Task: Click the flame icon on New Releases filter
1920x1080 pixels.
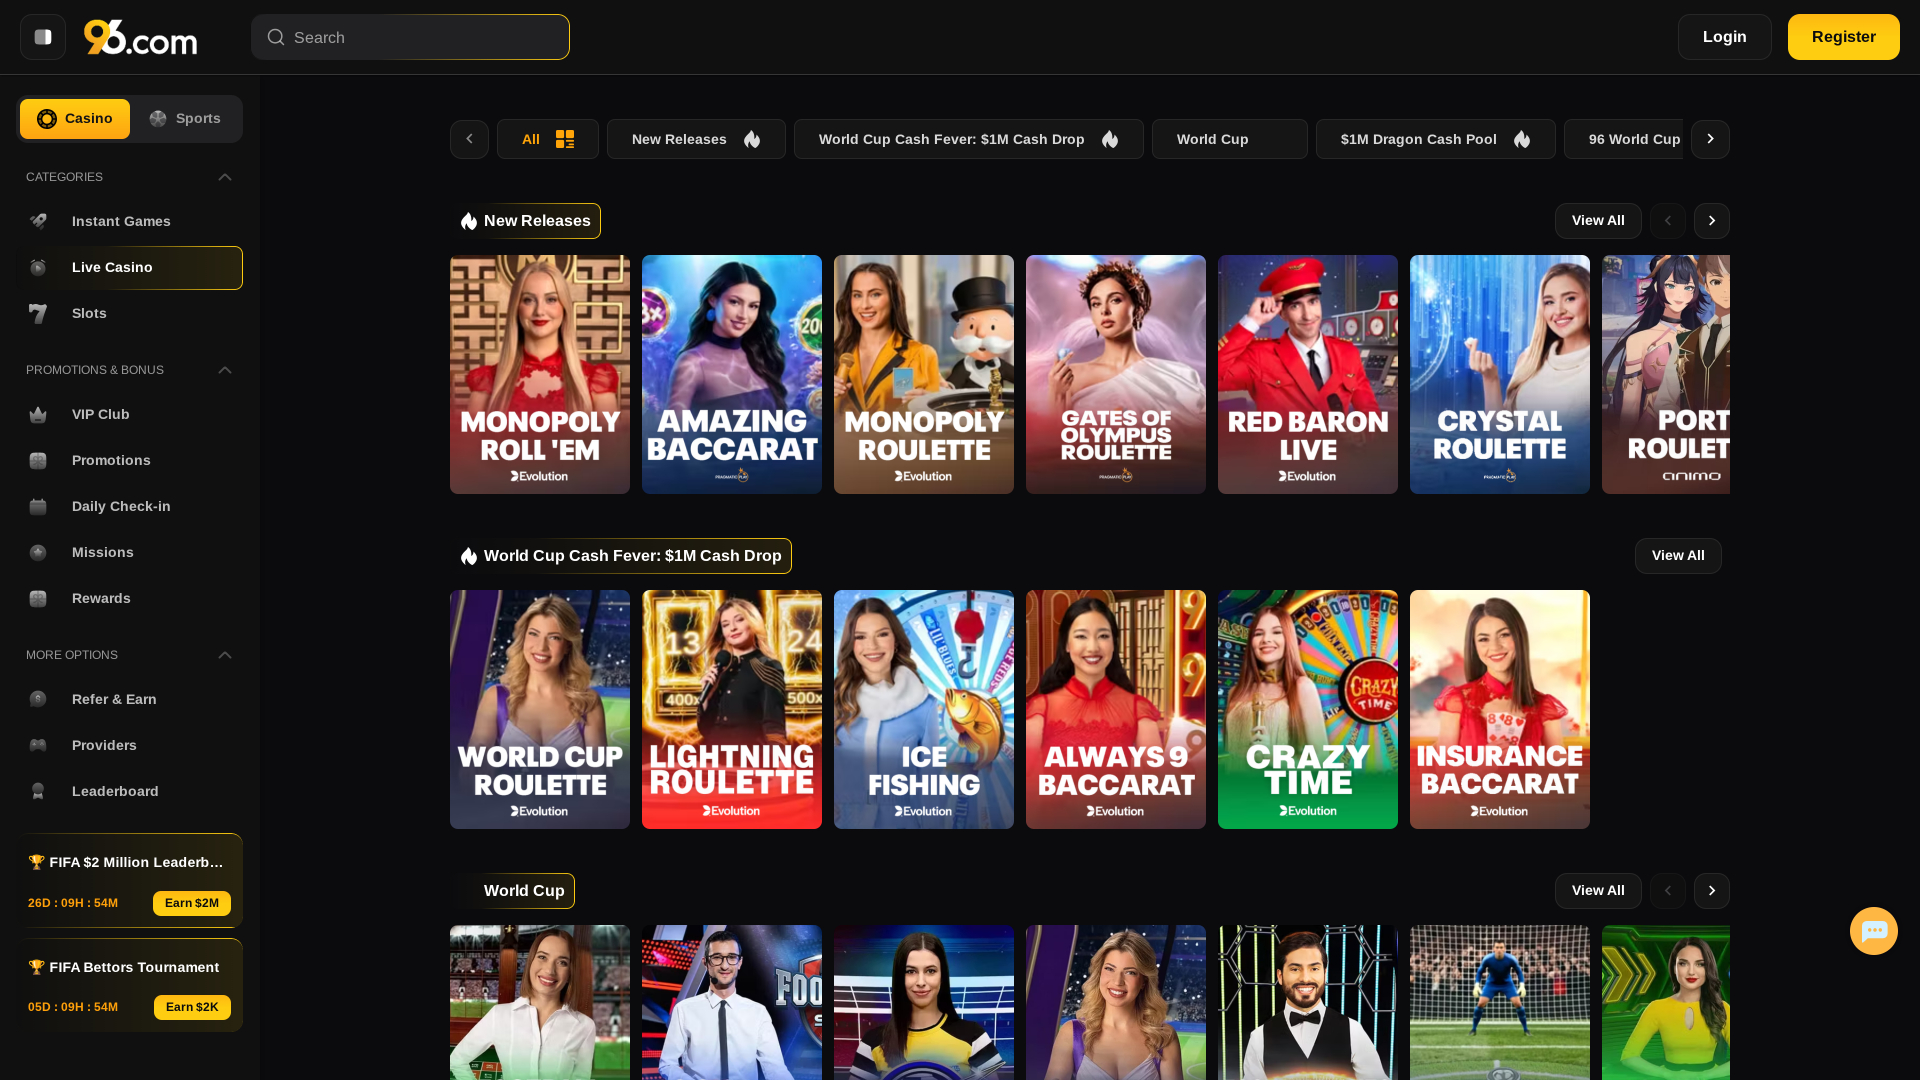Action: point(752,139)
